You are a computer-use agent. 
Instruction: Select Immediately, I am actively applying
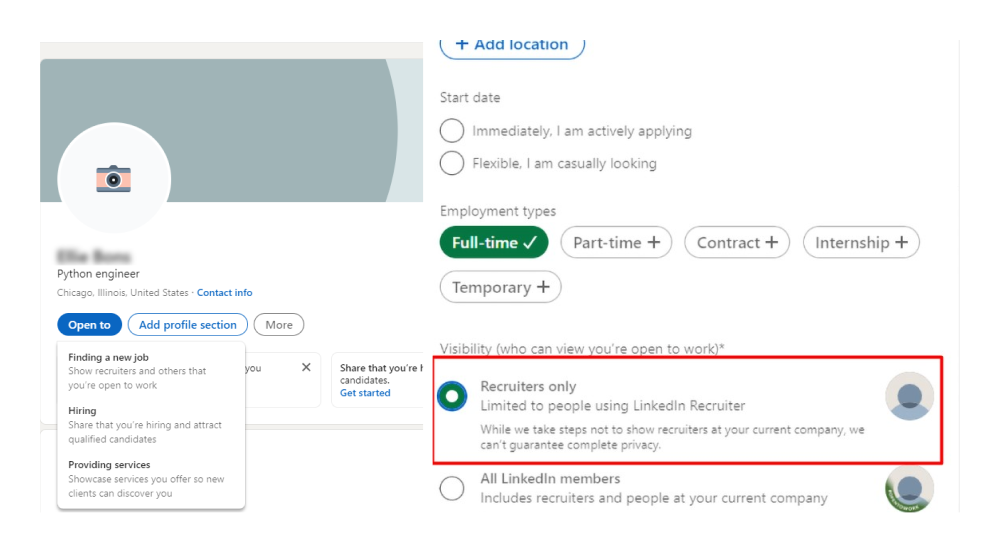(452, 131)
